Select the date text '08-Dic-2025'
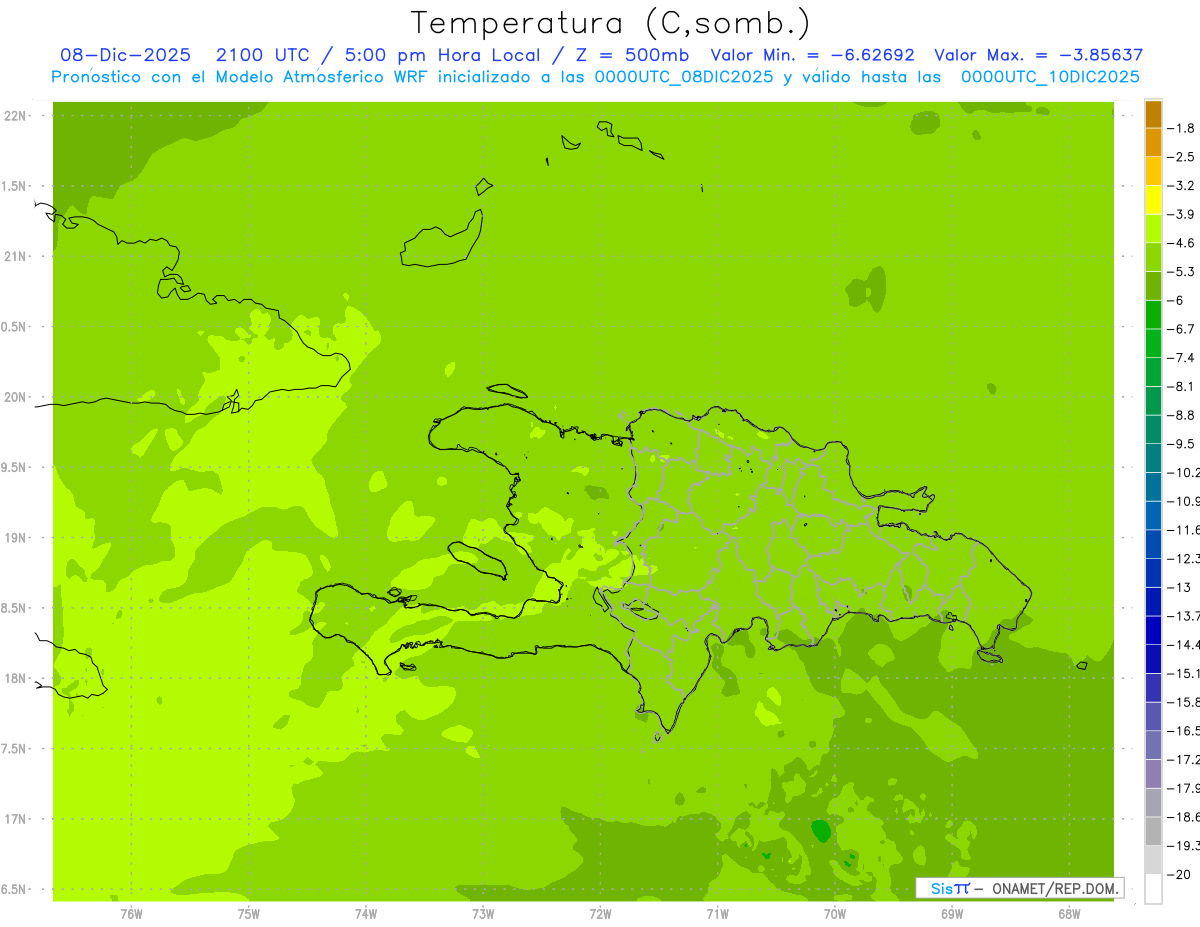 [125, 55]
